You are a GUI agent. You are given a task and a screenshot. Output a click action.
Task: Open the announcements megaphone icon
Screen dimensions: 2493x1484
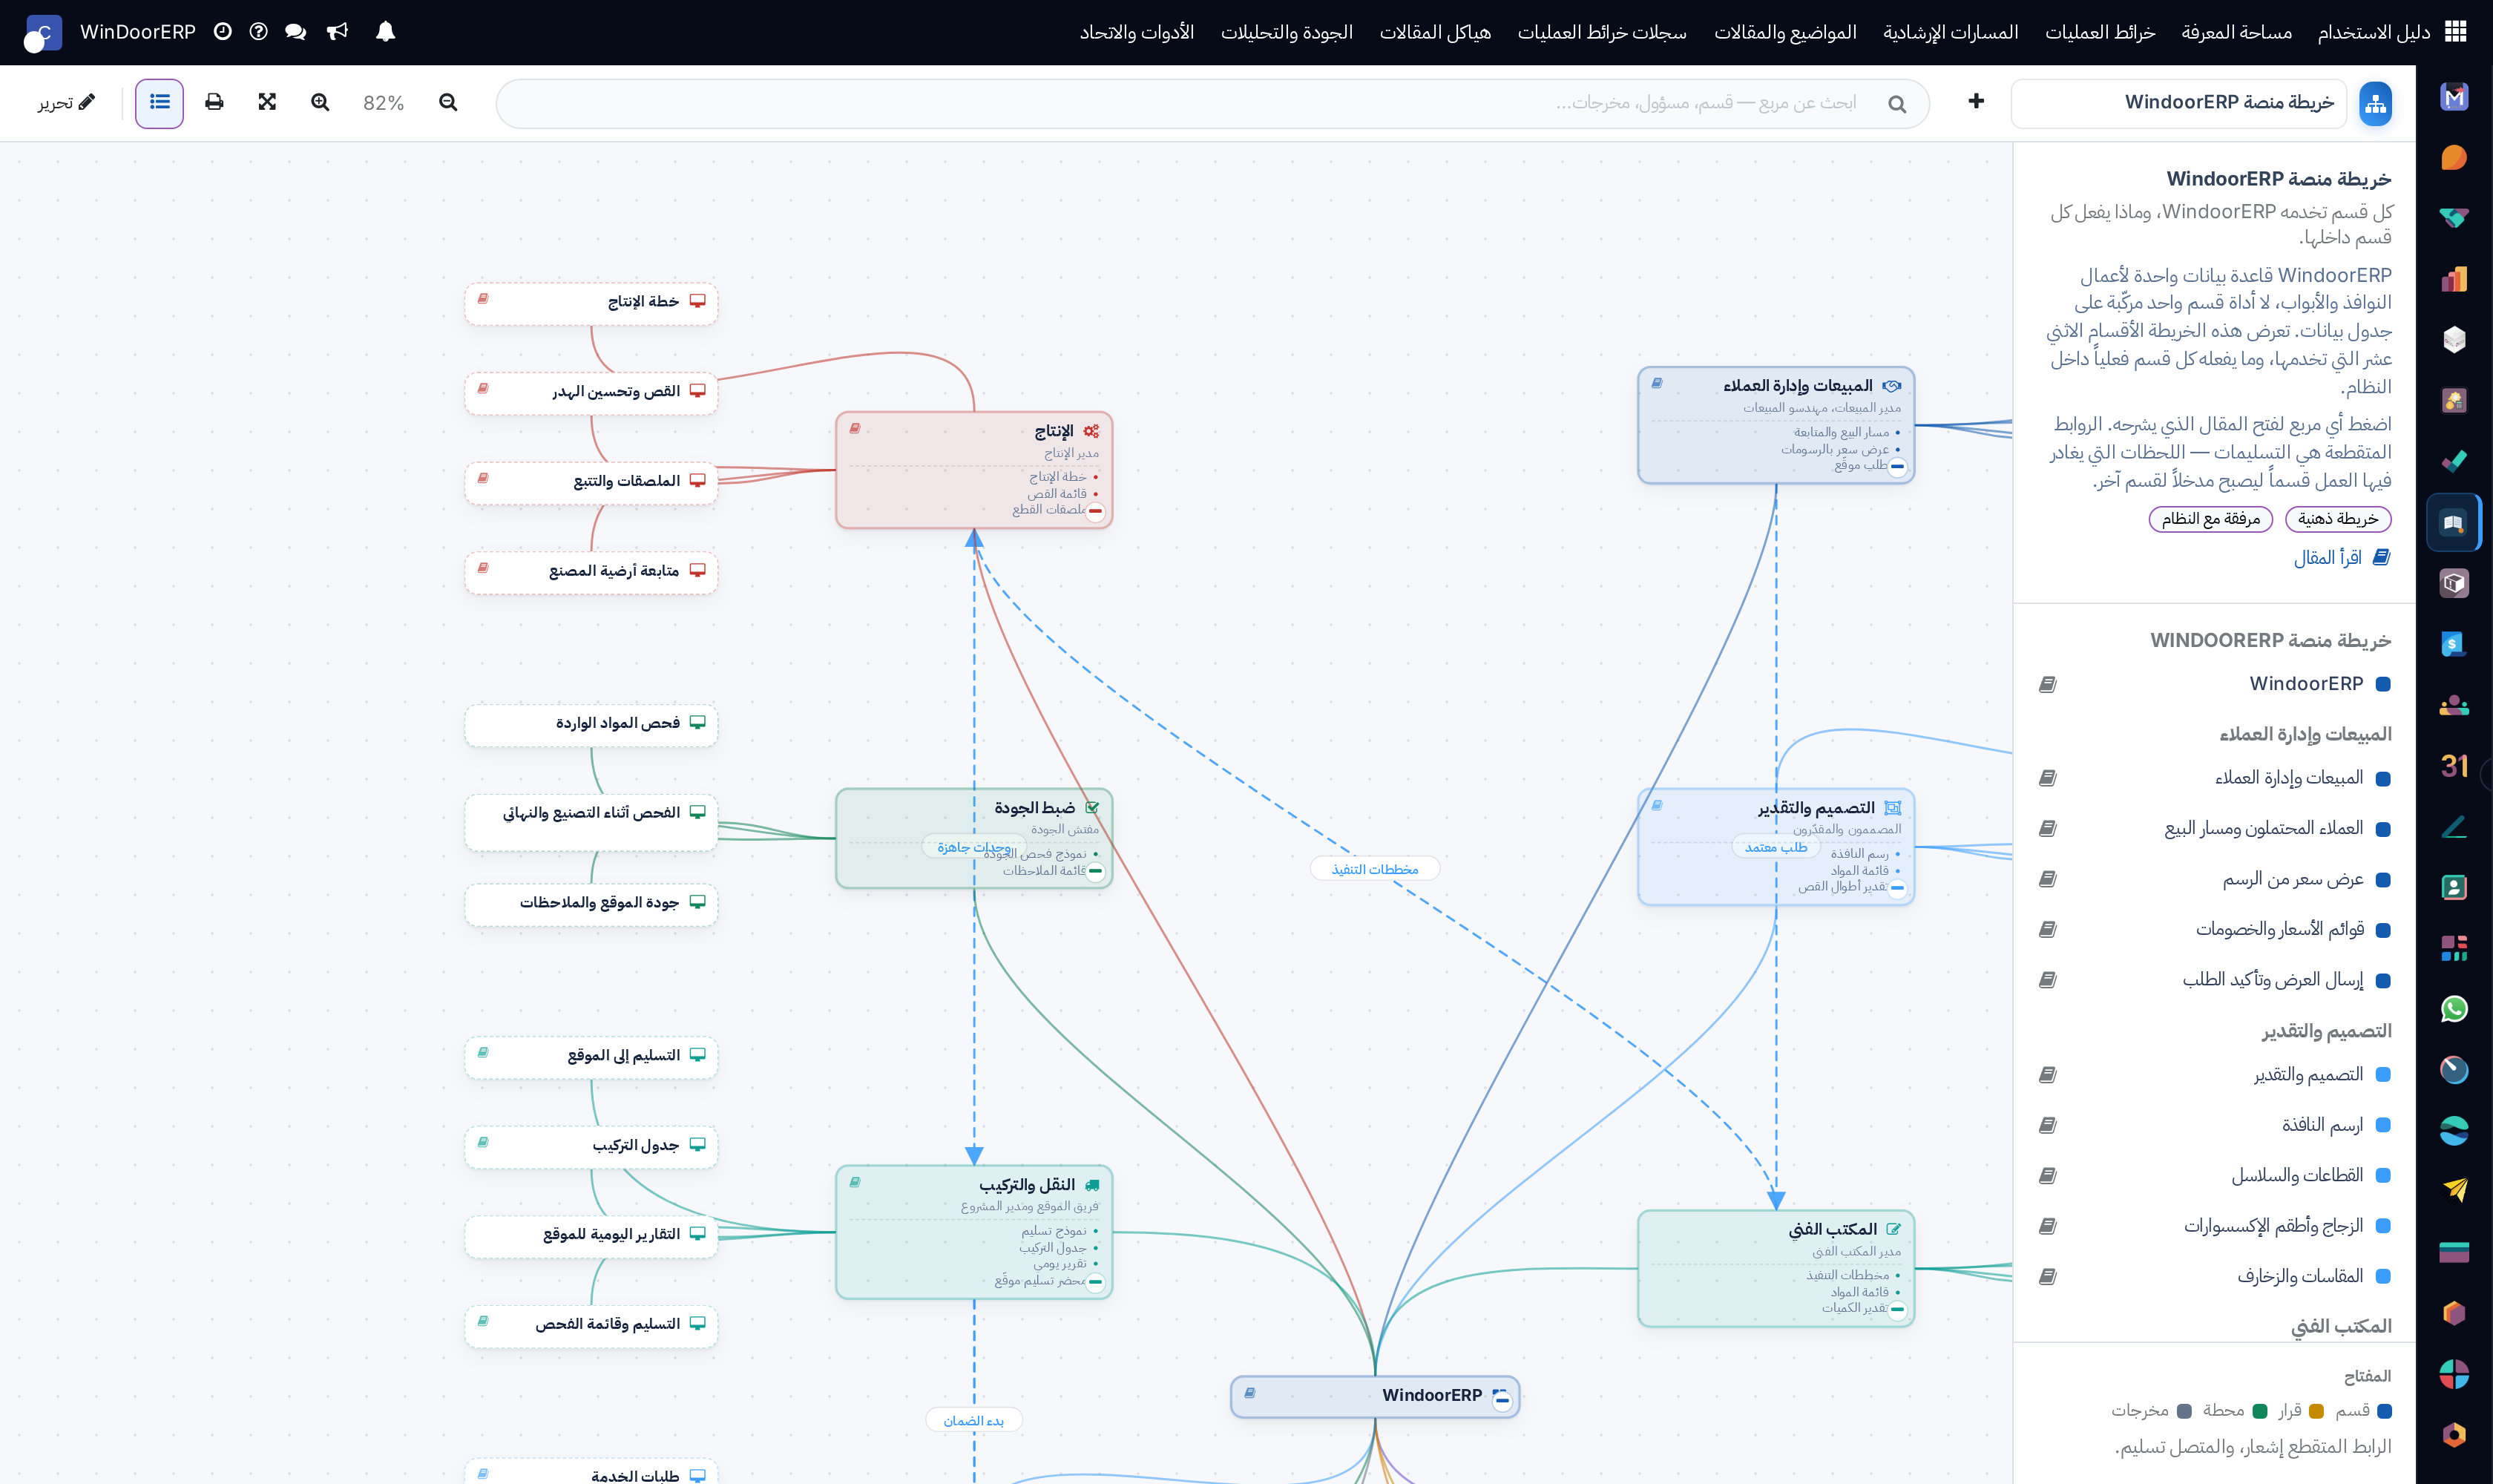[x=338, y=32]
